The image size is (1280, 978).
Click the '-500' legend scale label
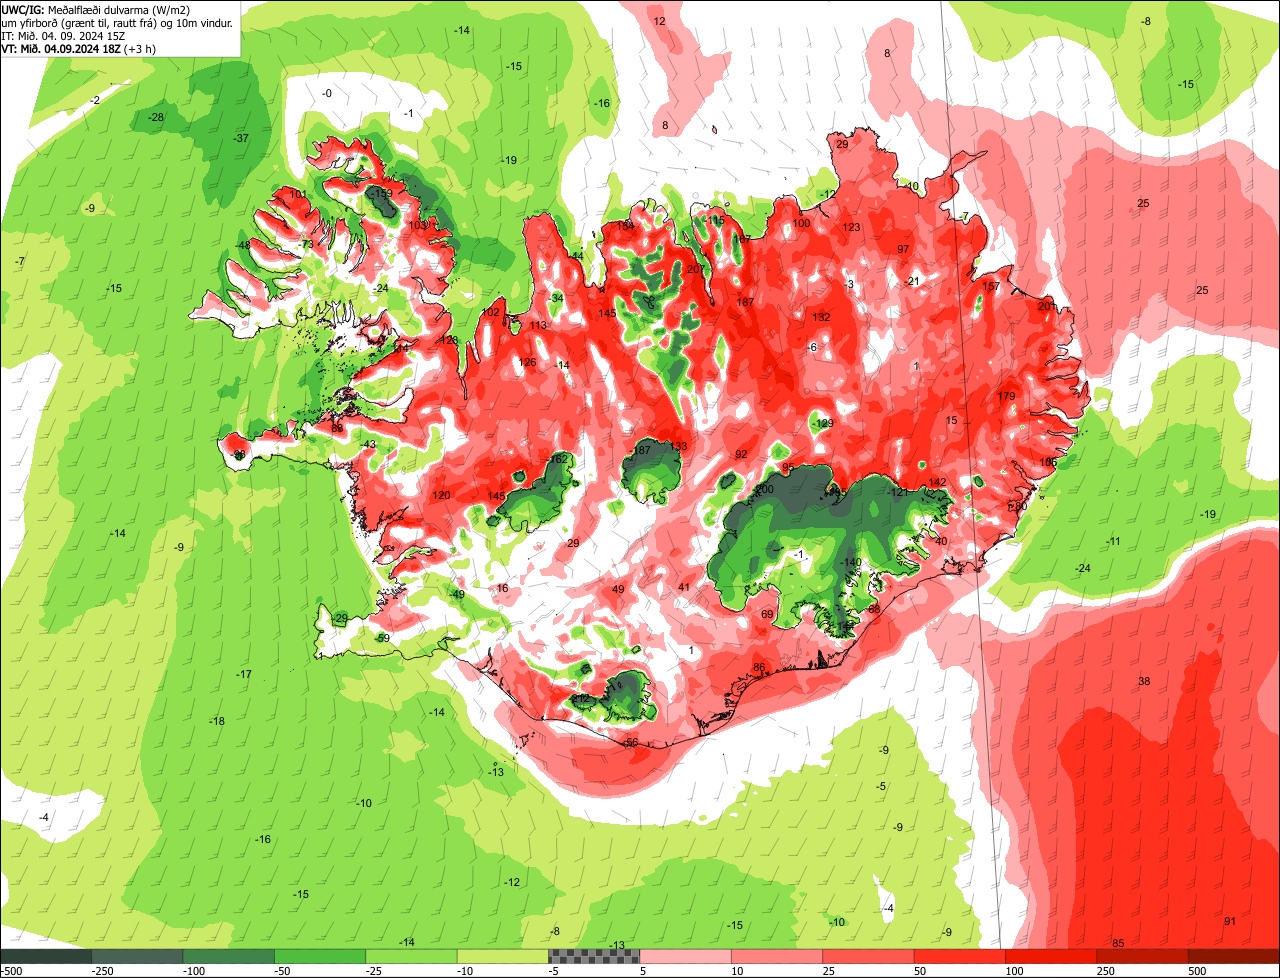click(x=12, y=971)
